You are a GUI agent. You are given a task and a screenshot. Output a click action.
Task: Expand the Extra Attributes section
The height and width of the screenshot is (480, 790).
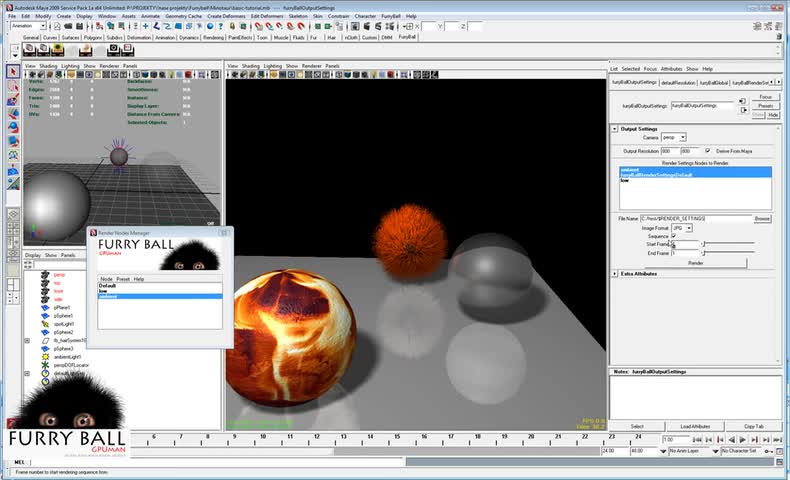[614, 273]
